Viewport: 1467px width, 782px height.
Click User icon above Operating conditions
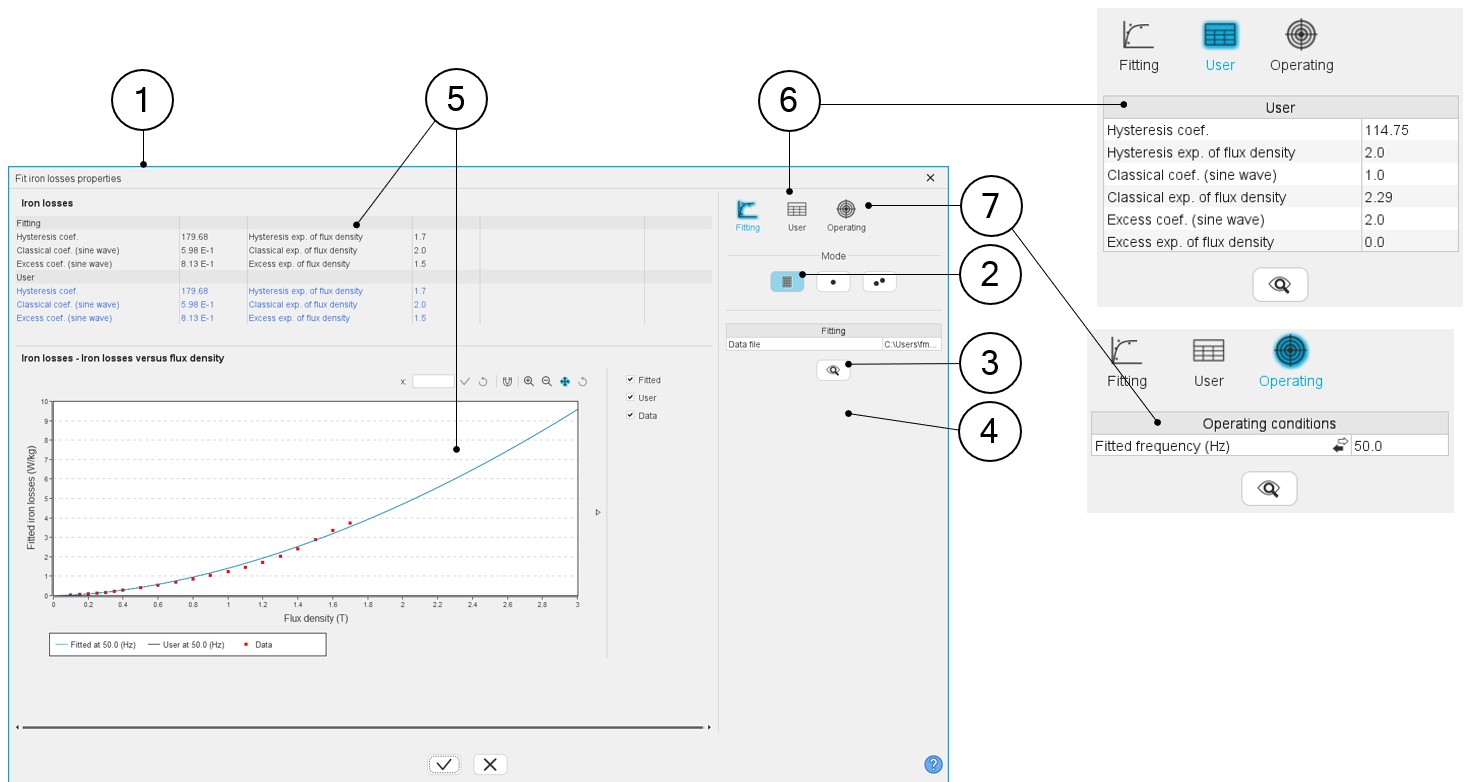(x=1208, y=363)
